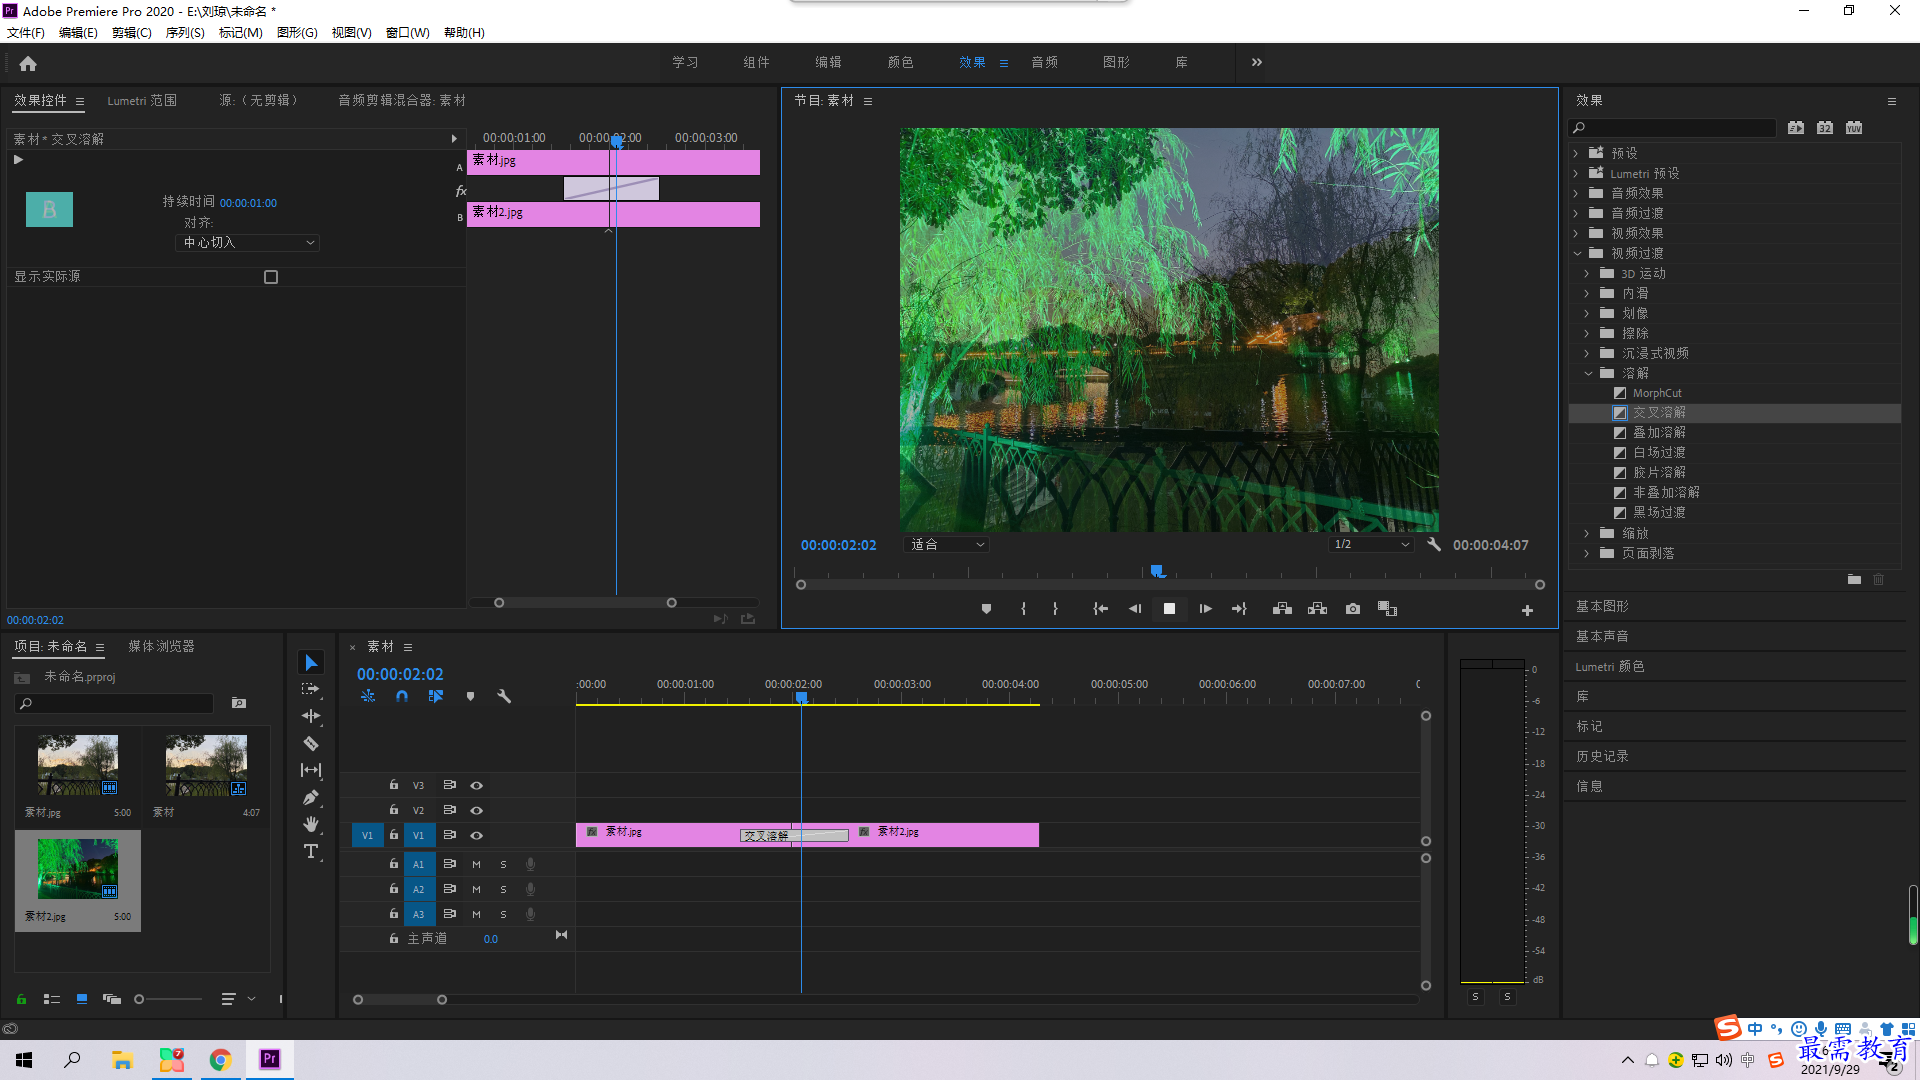Select the Track Select Forward tool
The height and width of the screenshot is (1080, 1920).
311,689
